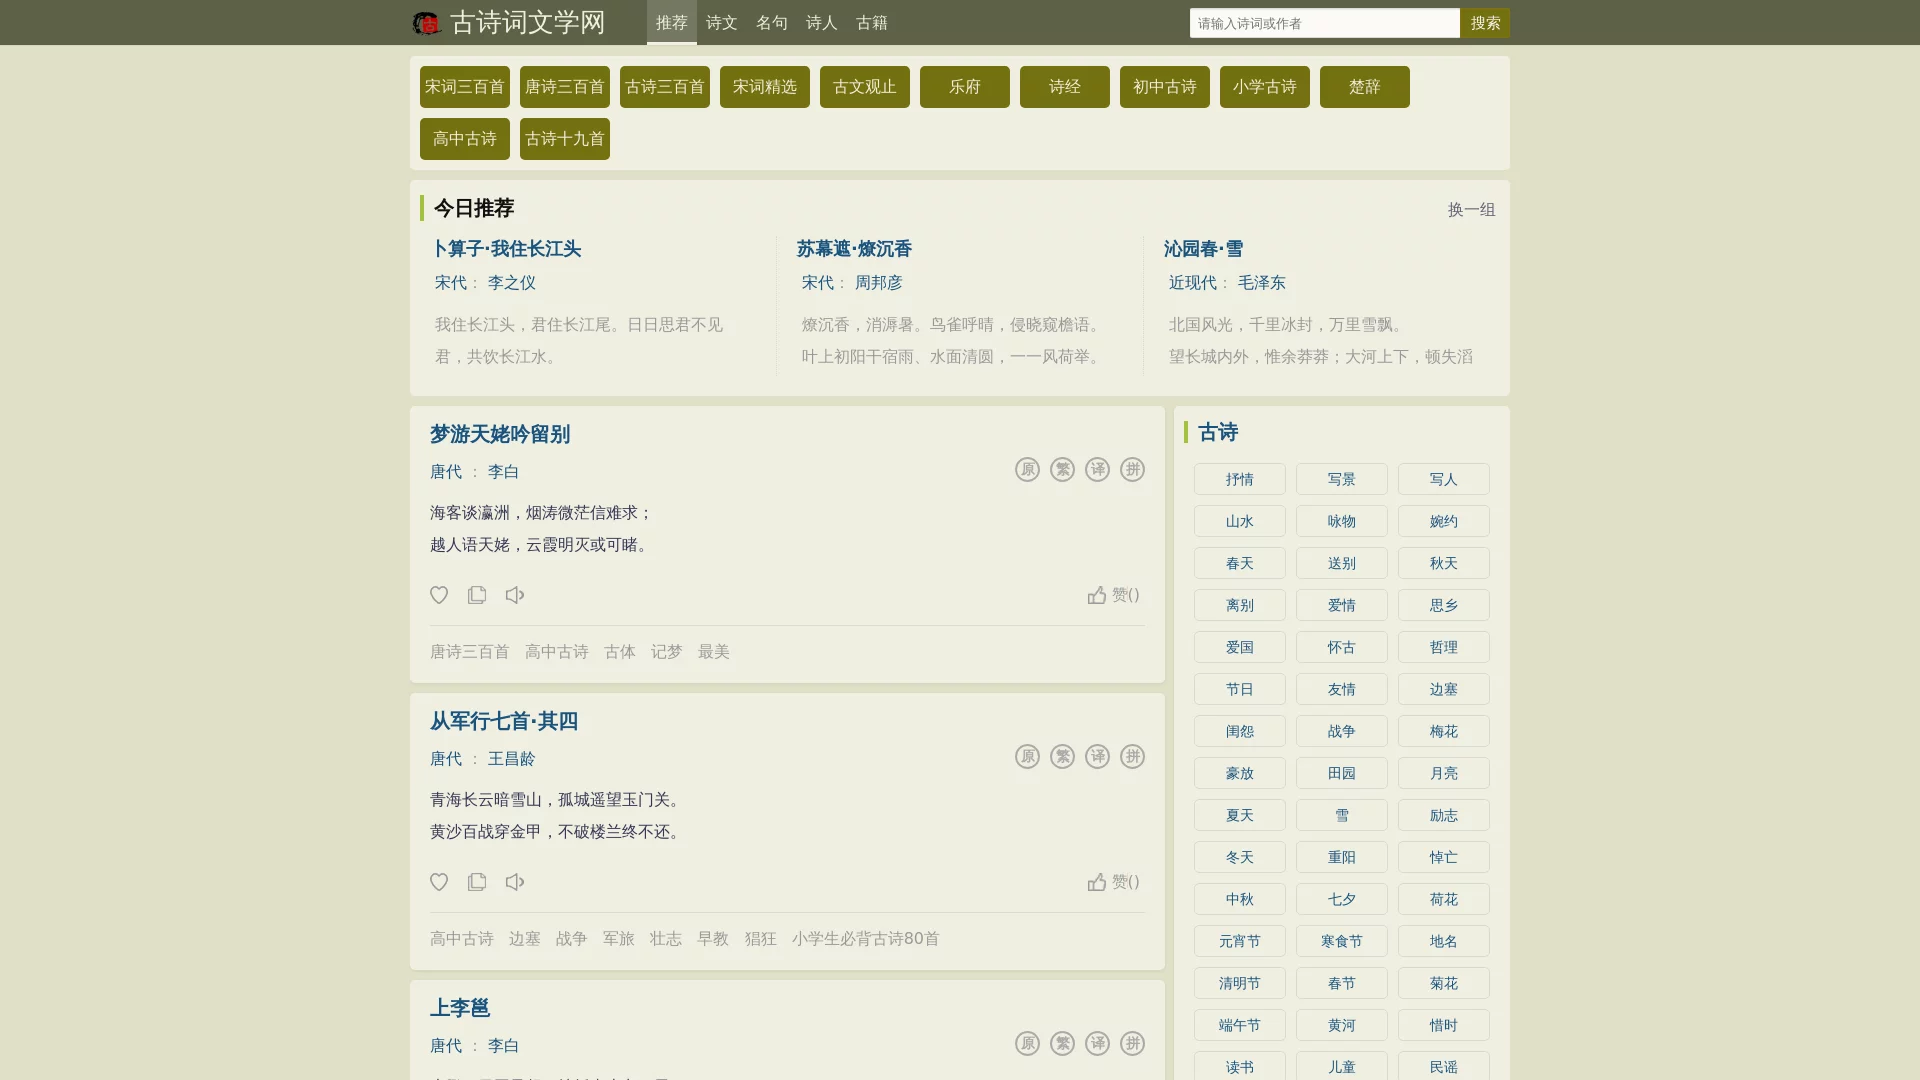Play audio for 从军行七首·其四 poem

click(515, 882)
